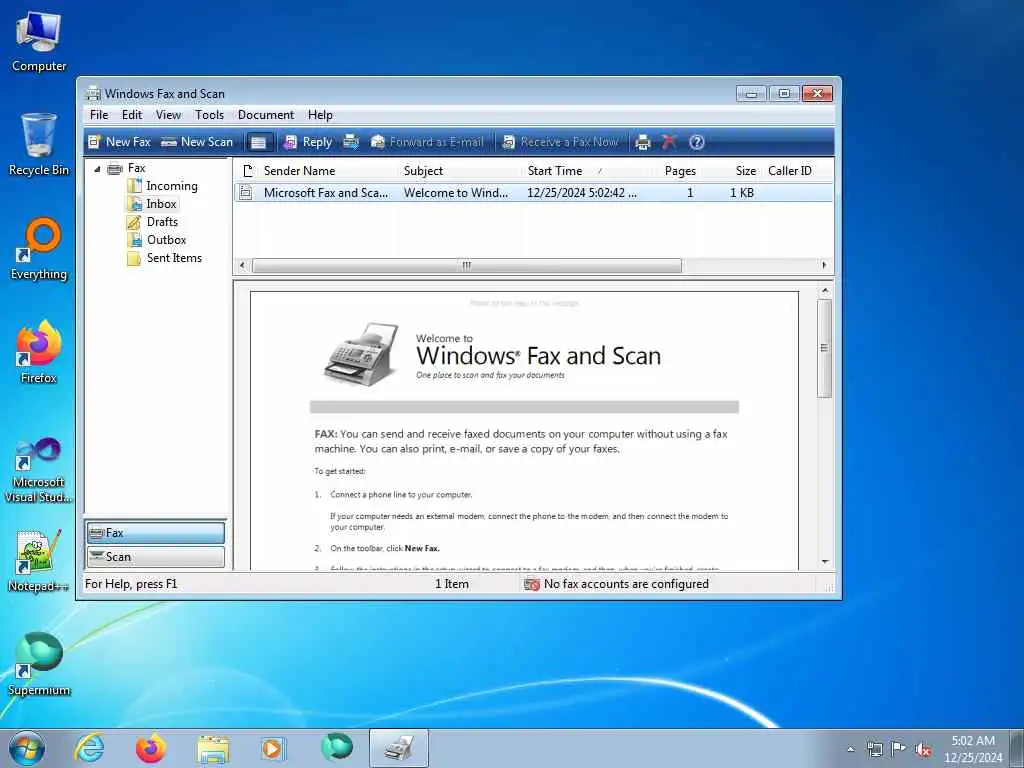Switch to the Scan view button
The image size is (1024, 768).
pyautogui.click(x=156, y=557)
